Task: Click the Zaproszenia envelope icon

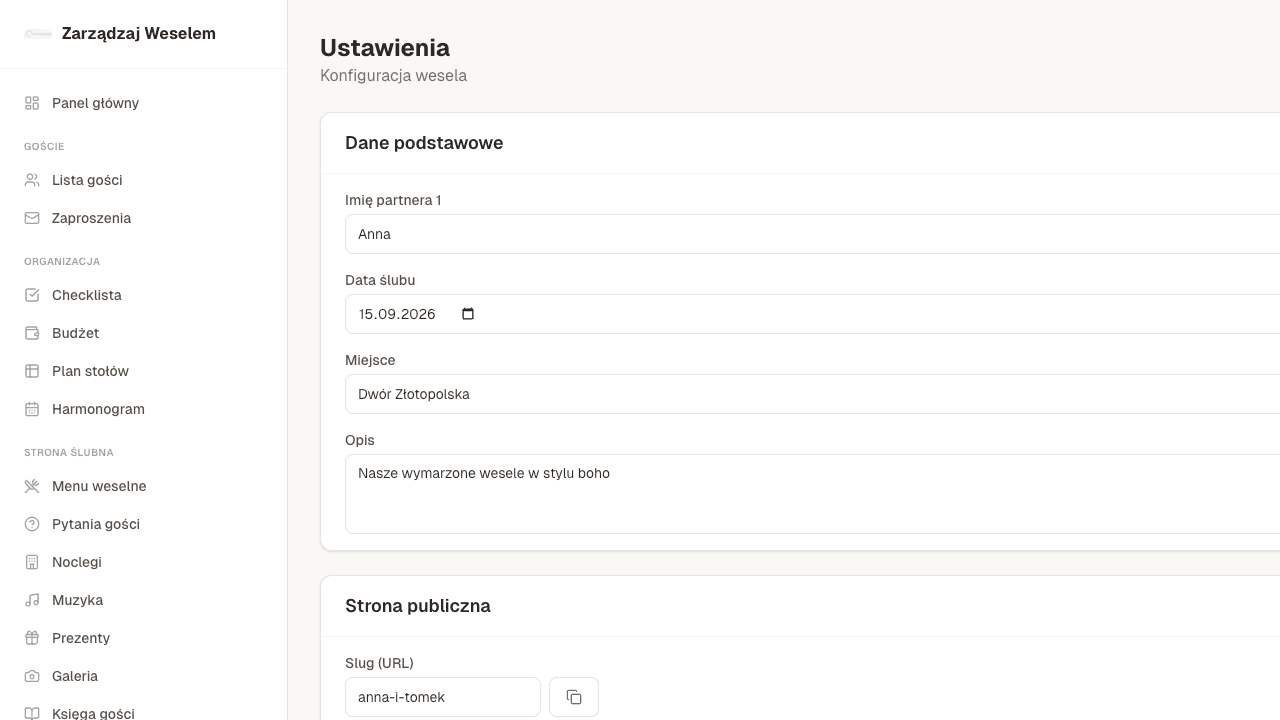Action: pos(31,218)
